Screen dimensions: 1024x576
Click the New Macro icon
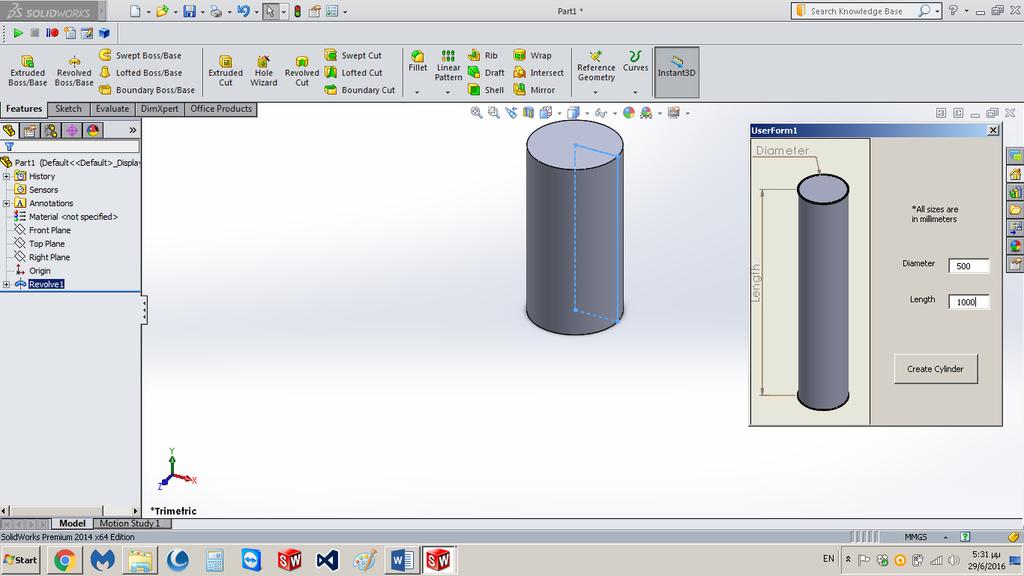point(70,33)
